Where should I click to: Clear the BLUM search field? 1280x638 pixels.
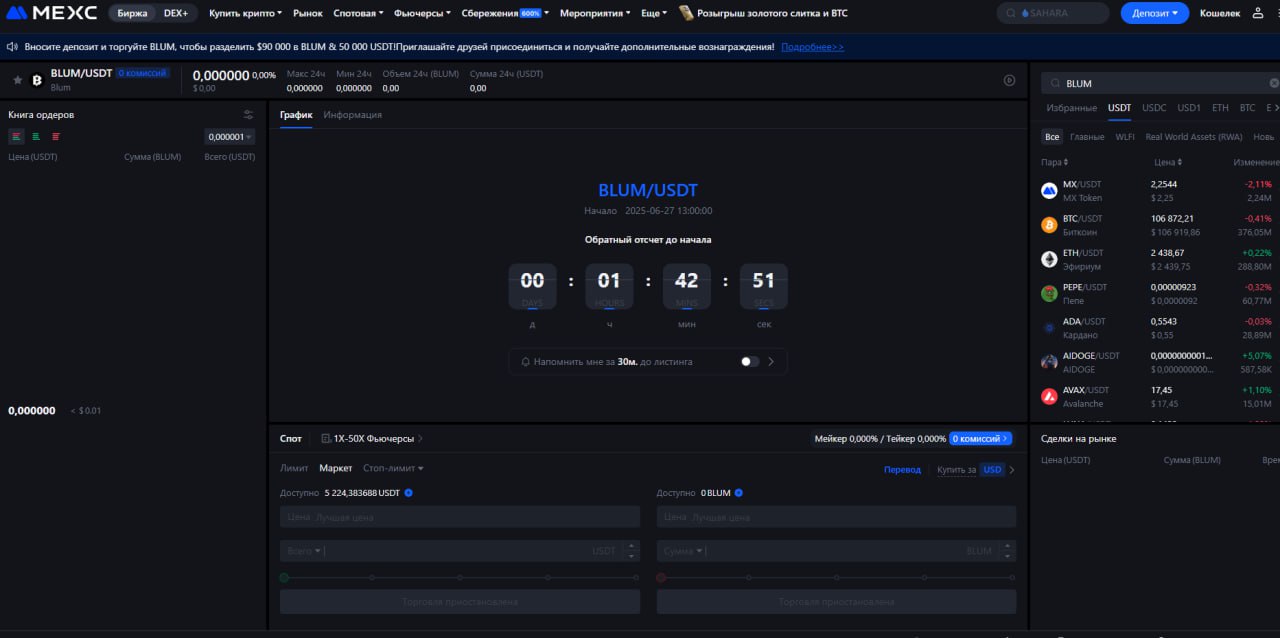(x=1274, y=84)
